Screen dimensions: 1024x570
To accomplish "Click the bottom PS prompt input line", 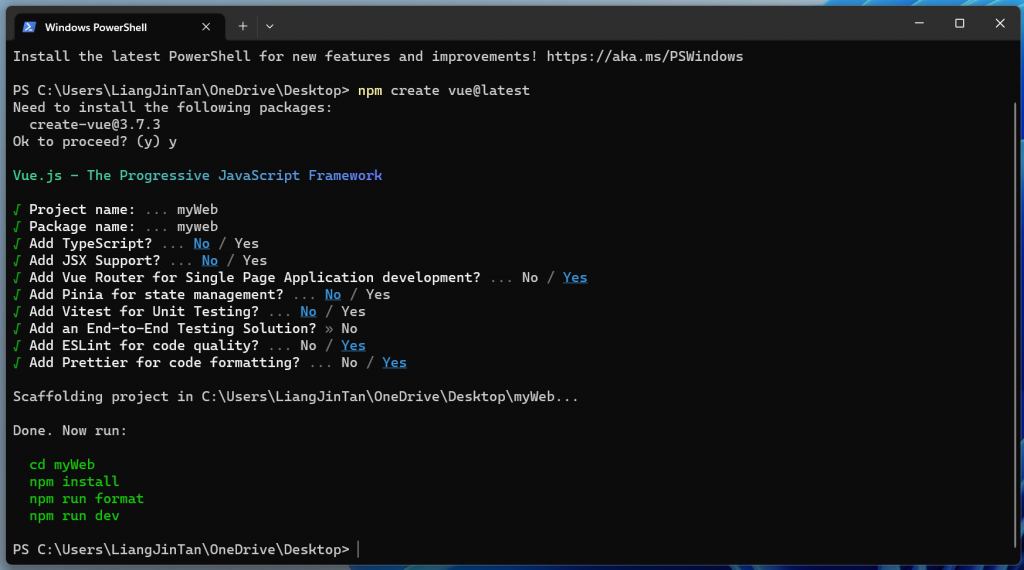I will coord(186,549).
